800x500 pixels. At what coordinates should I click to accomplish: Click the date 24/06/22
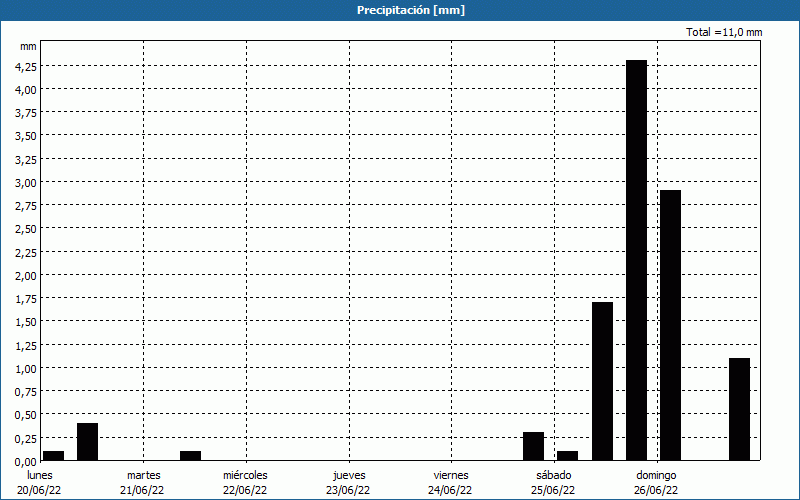coord(450,490)
